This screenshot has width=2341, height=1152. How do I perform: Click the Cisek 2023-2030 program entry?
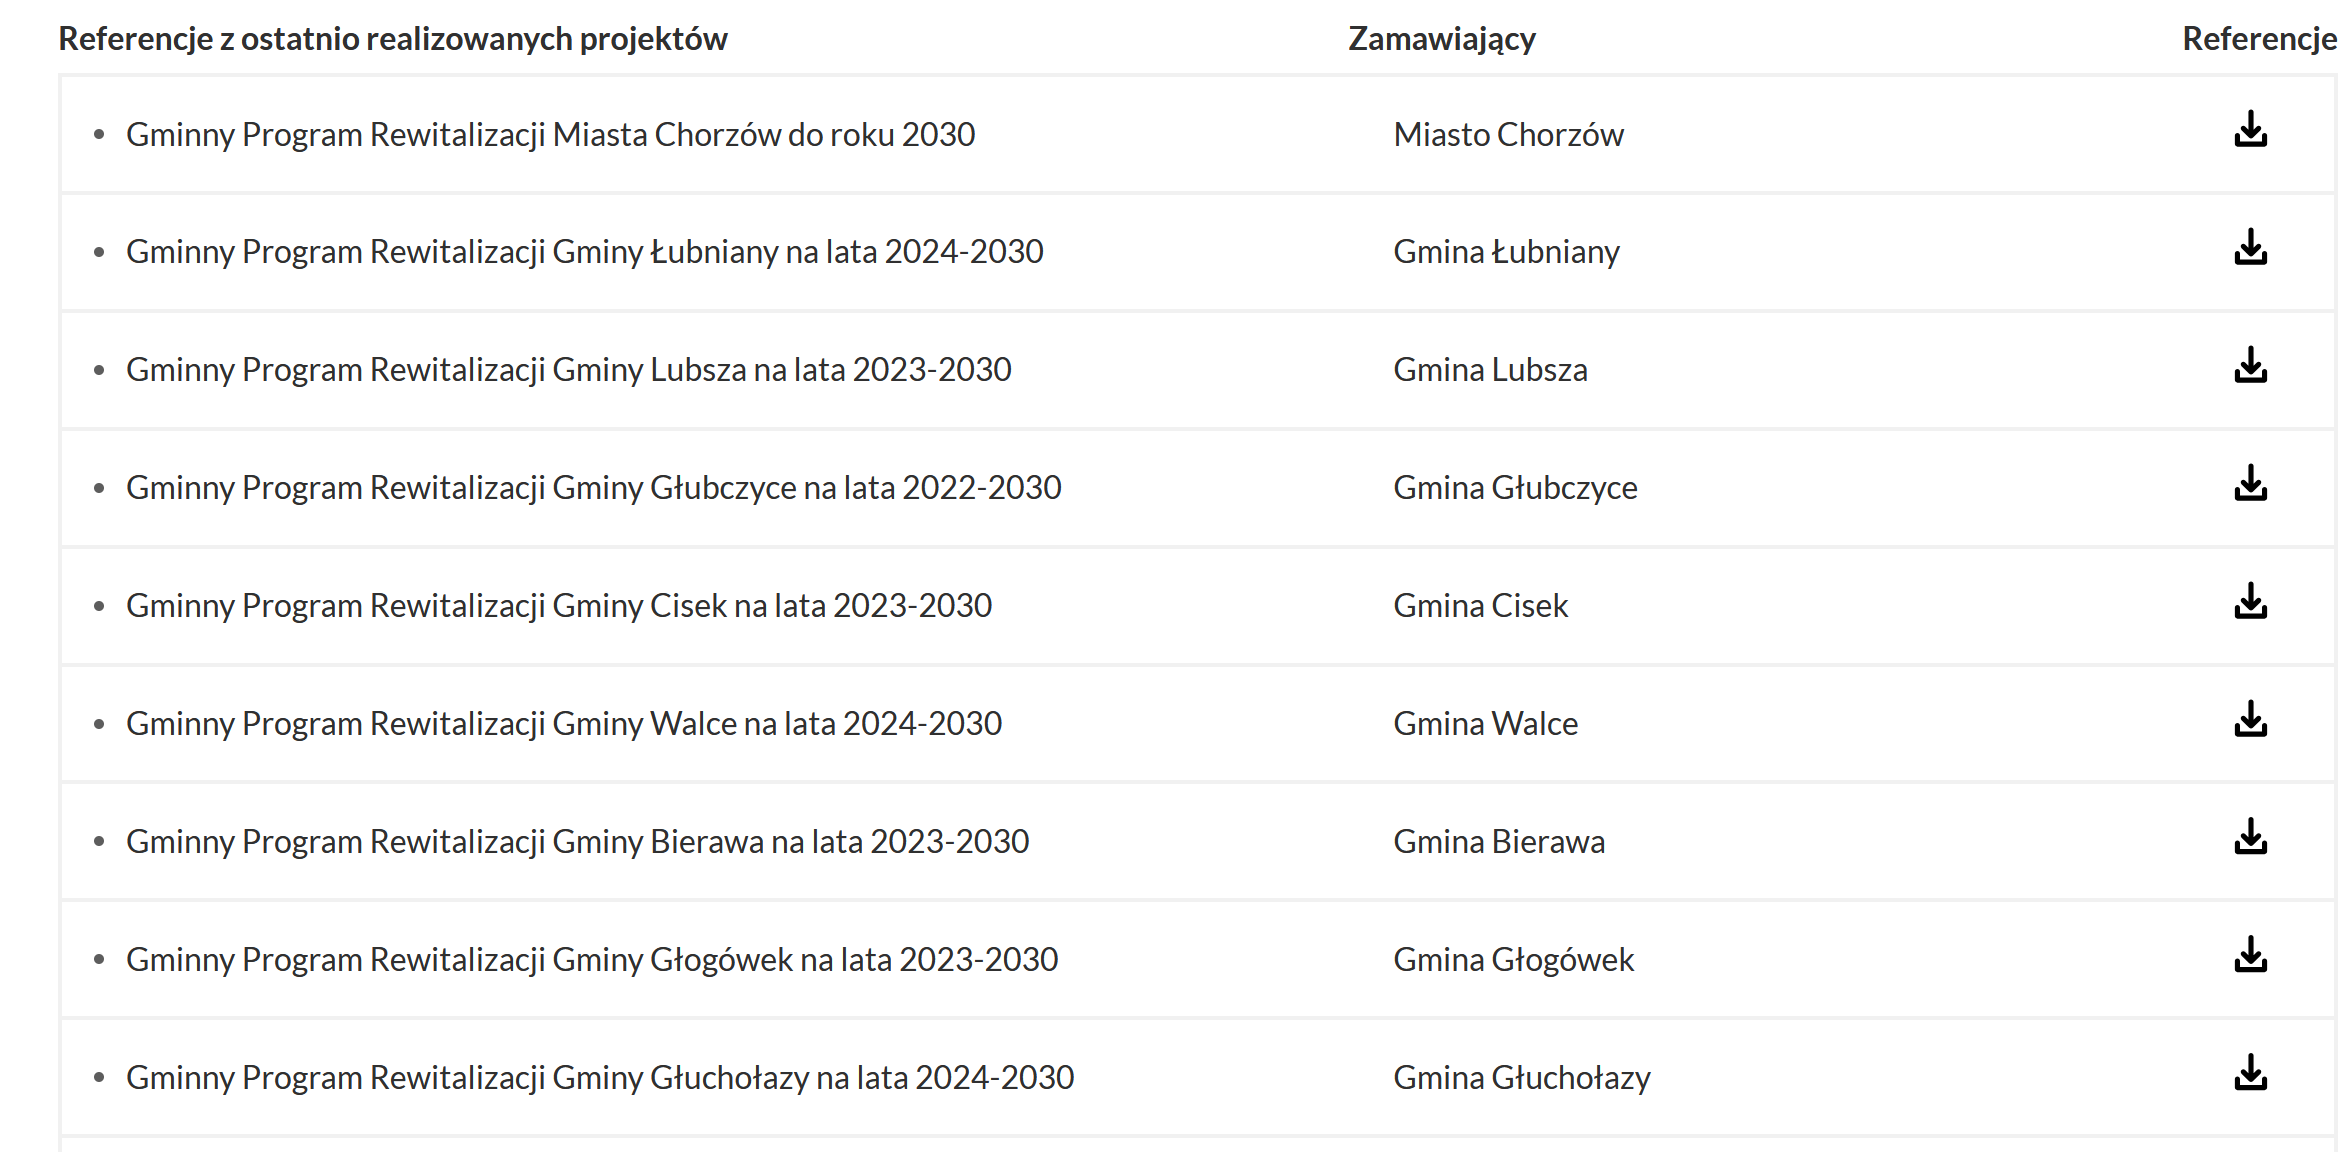558,606
